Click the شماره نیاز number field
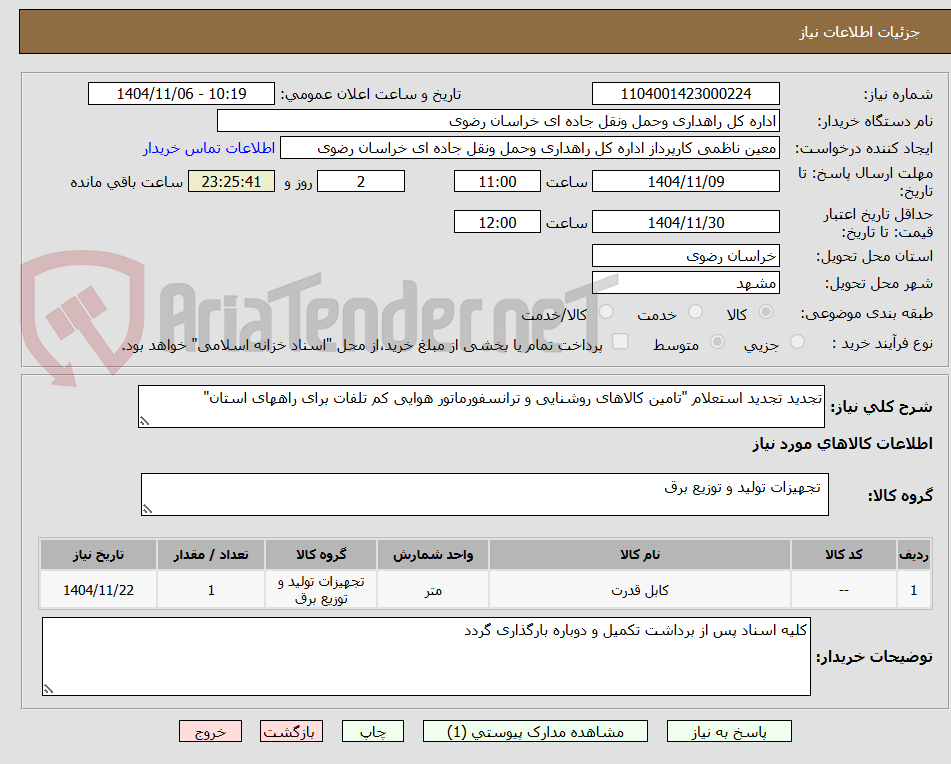 (685, 94)
